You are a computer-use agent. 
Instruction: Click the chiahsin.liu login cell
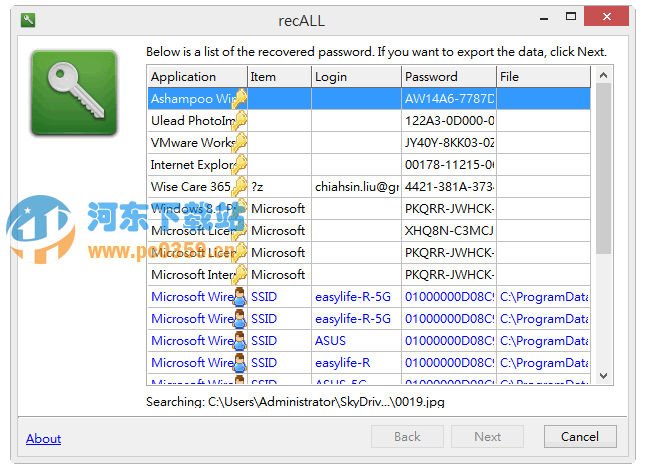(x=356, y=187)
